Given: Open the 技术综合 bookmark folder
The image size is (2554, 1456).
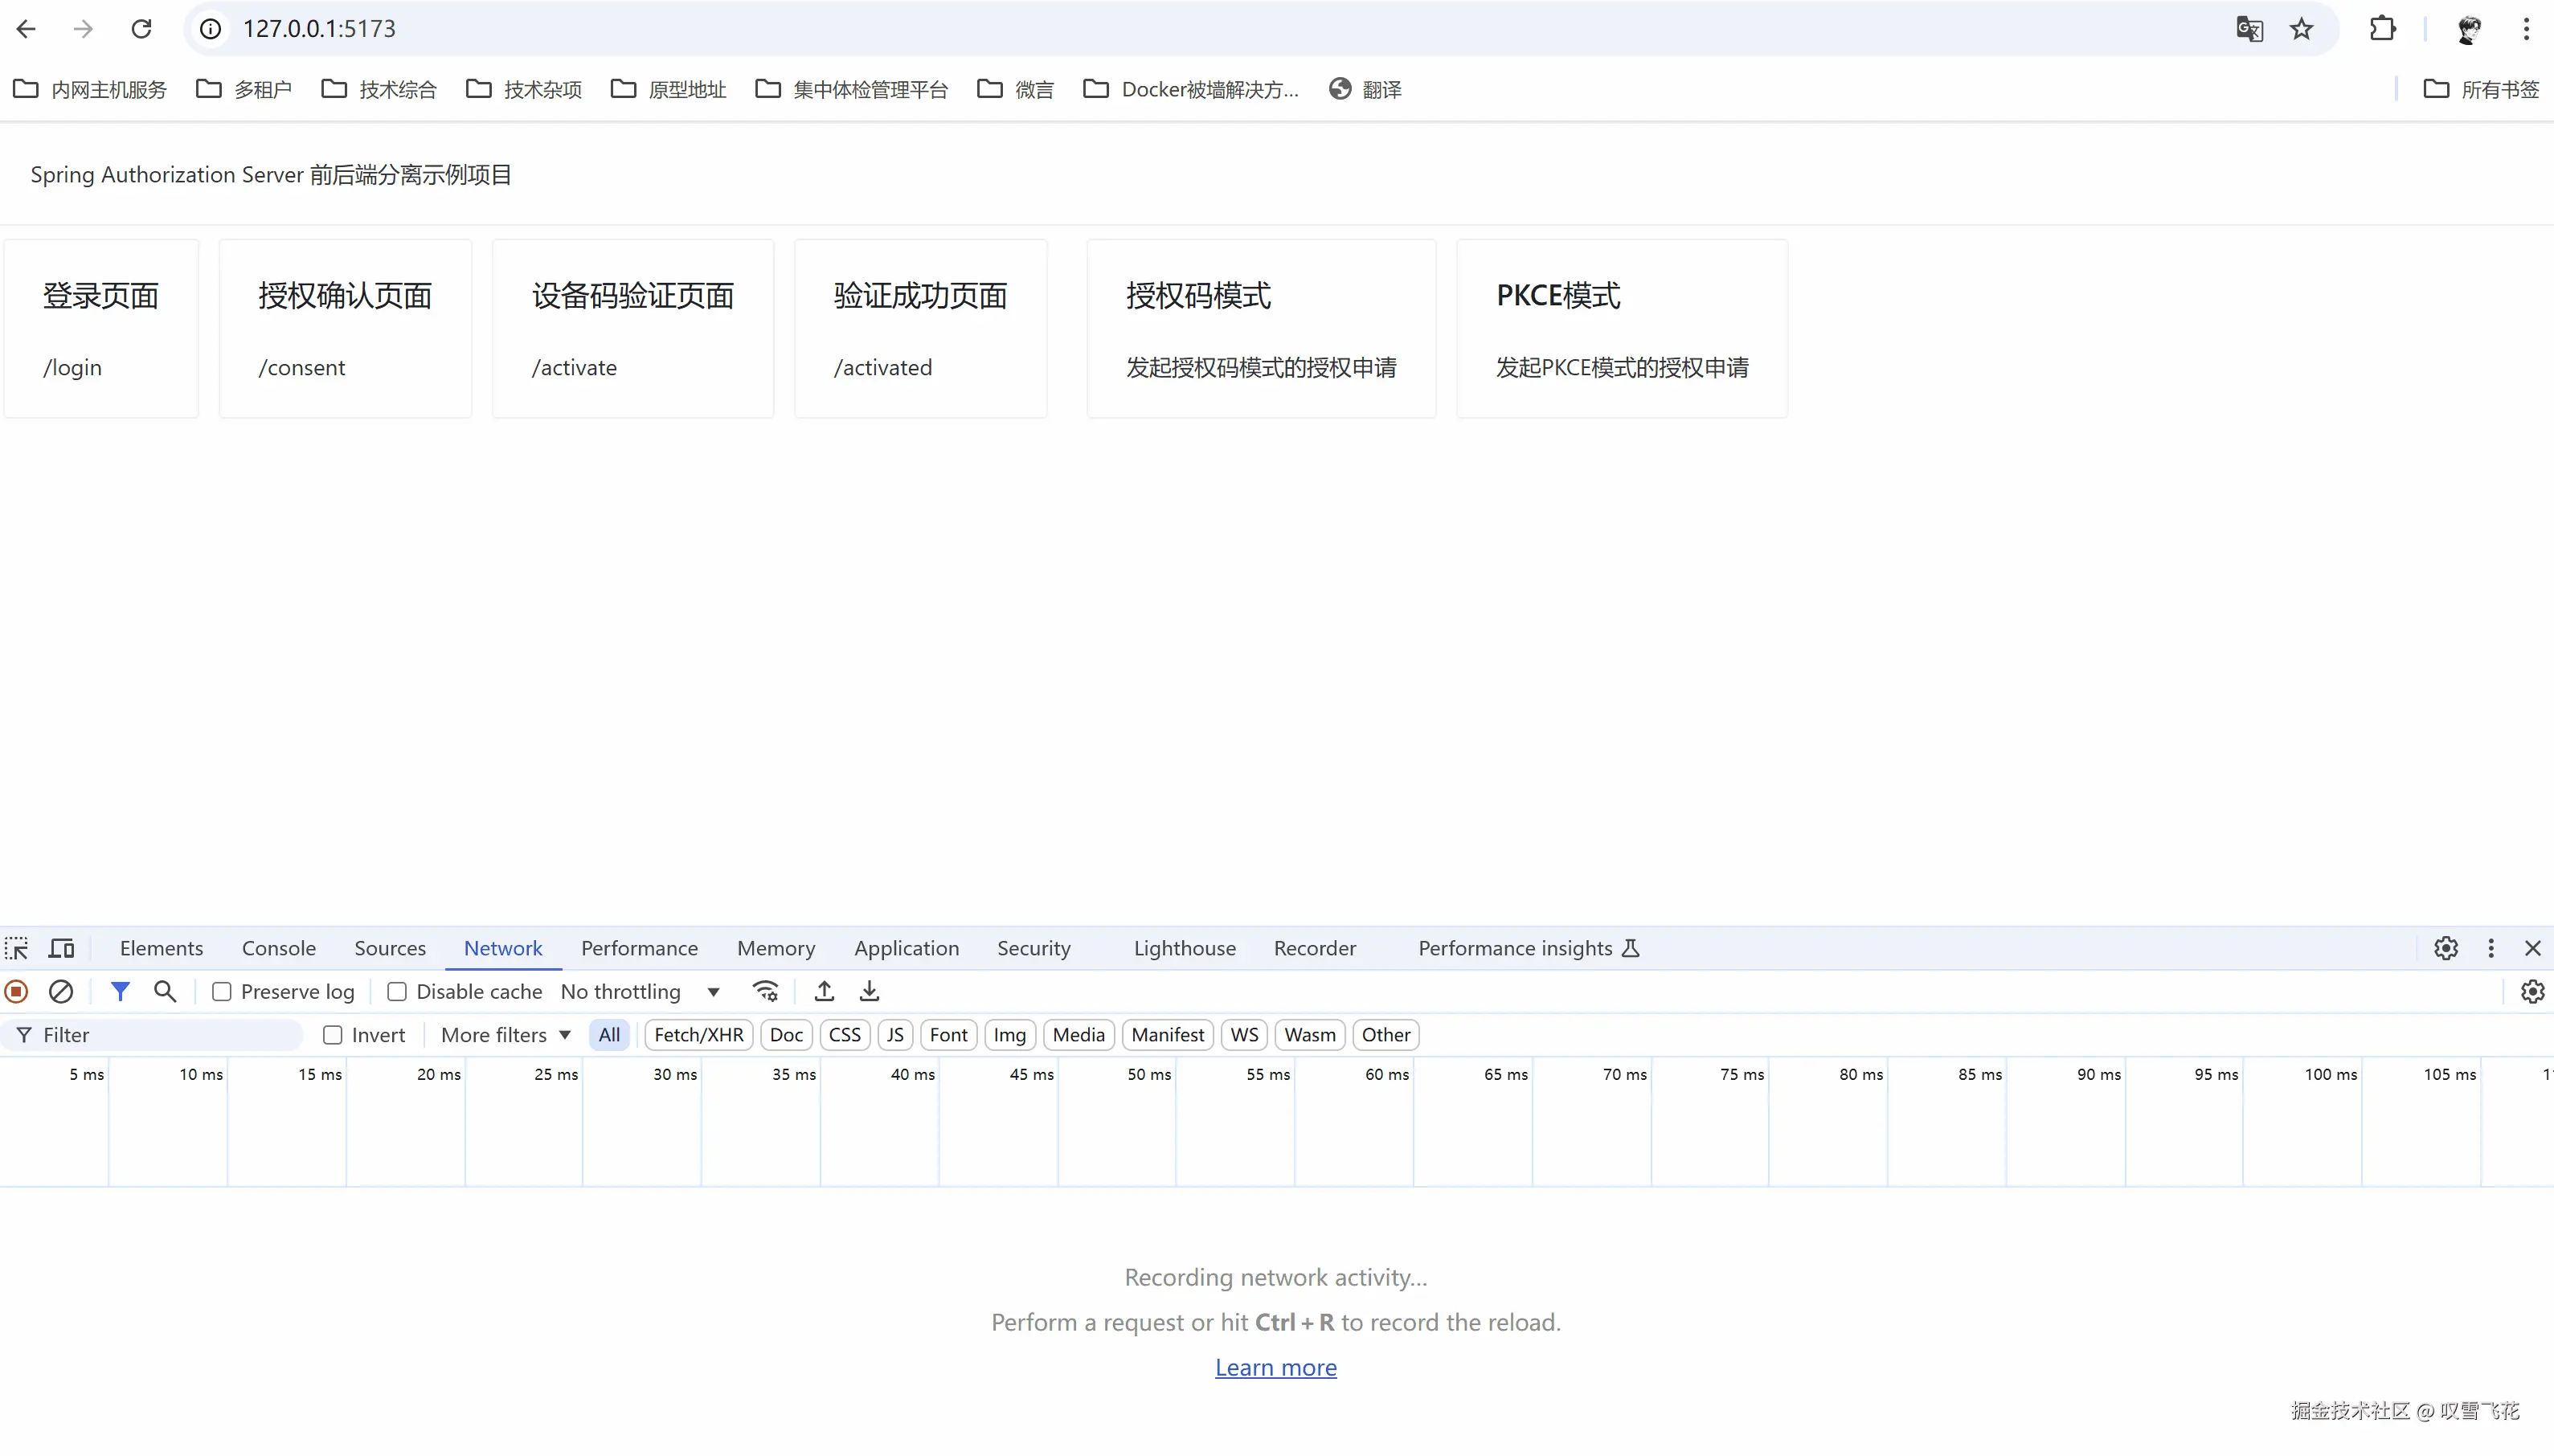Looking at the screenshot, I should pyautogui.click(x=379, y=89).
